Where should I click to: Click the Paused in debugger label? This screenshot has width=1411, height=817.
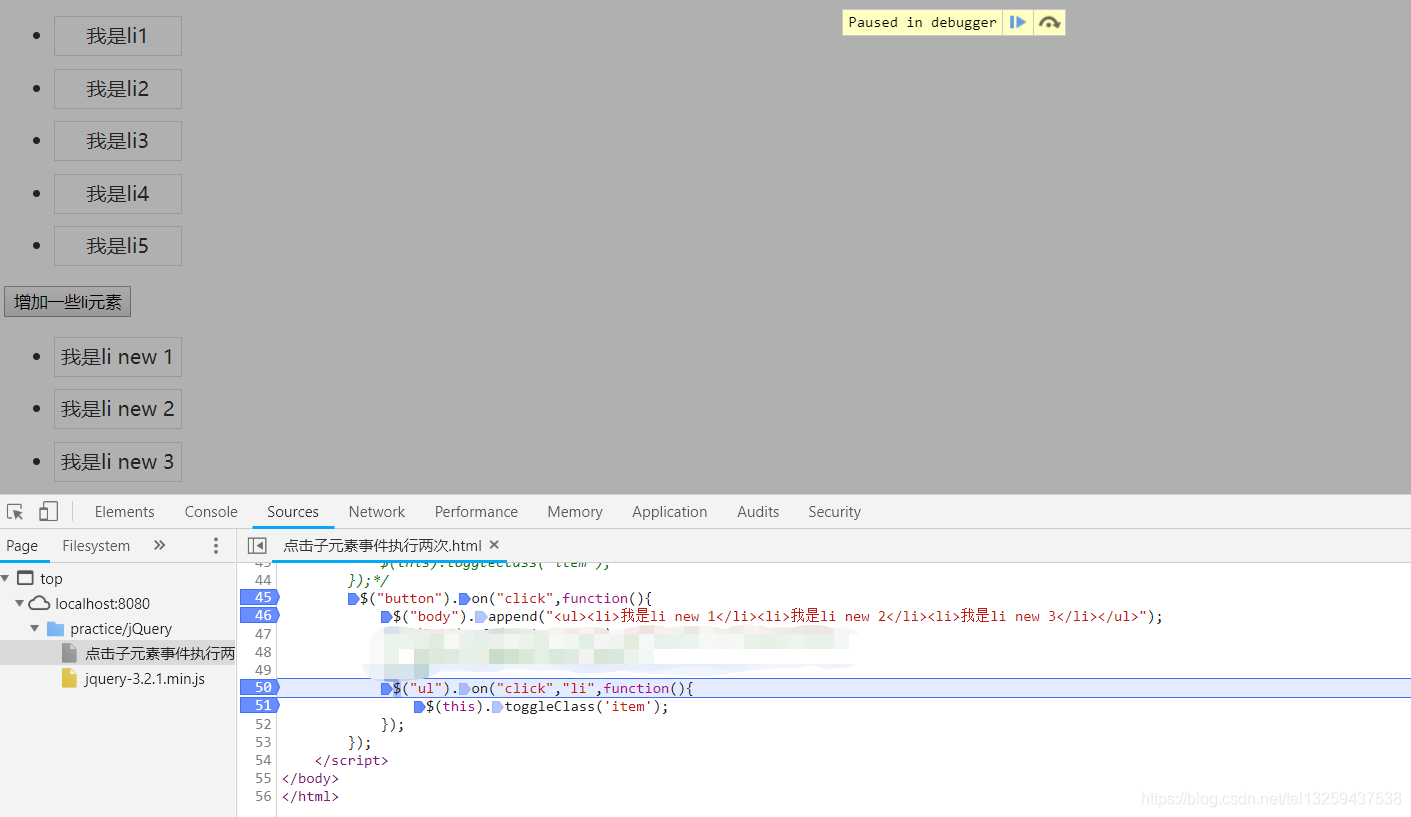922,22
